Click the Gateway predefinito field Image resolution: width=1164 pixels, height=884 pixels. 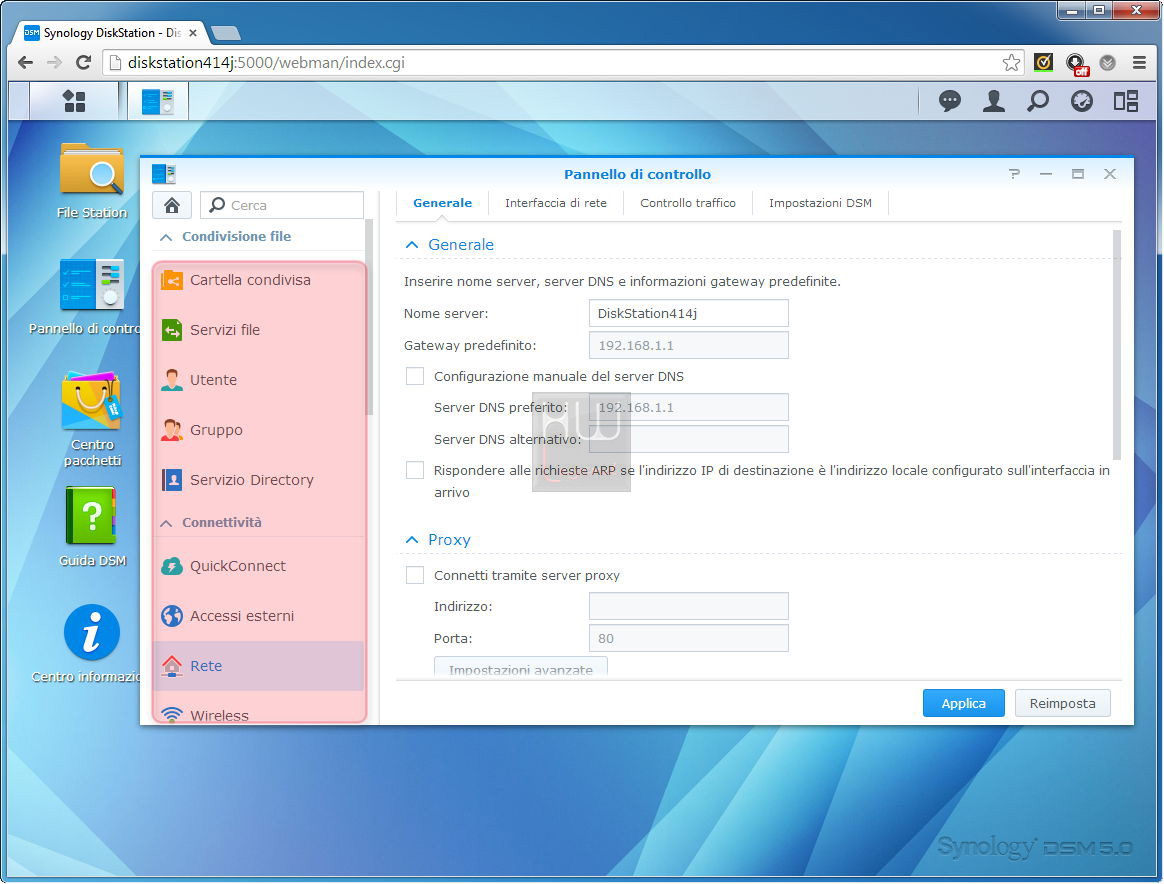coord(688,345)
